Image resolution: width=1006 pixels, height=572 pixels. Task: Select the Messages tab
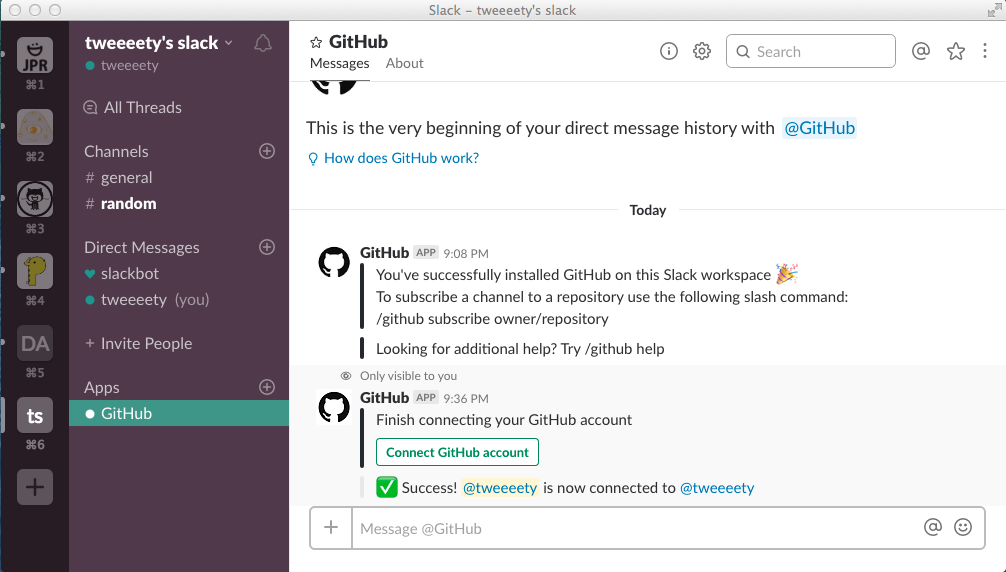(x=340, y=63)
